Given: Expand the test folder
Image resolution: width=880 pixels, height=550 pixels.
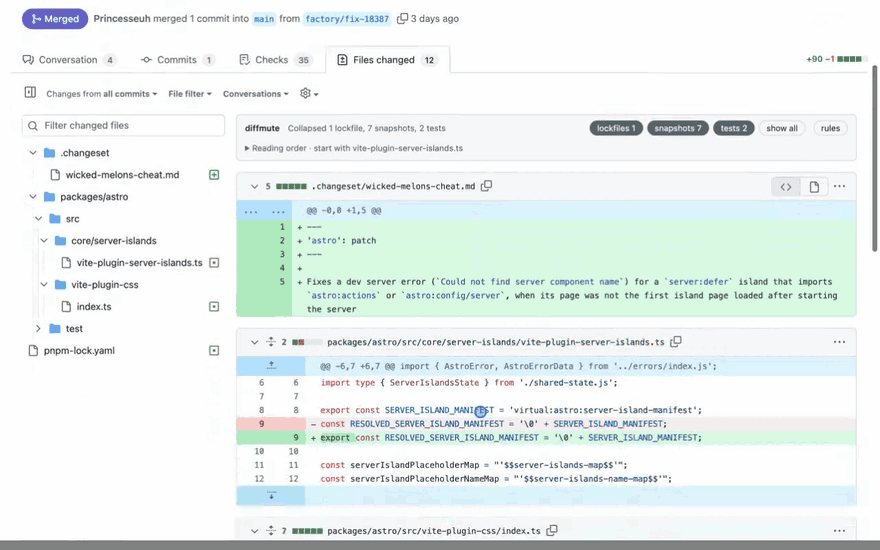Looking at the screenshot, I should pyautogui.click(x=39, y=328).
